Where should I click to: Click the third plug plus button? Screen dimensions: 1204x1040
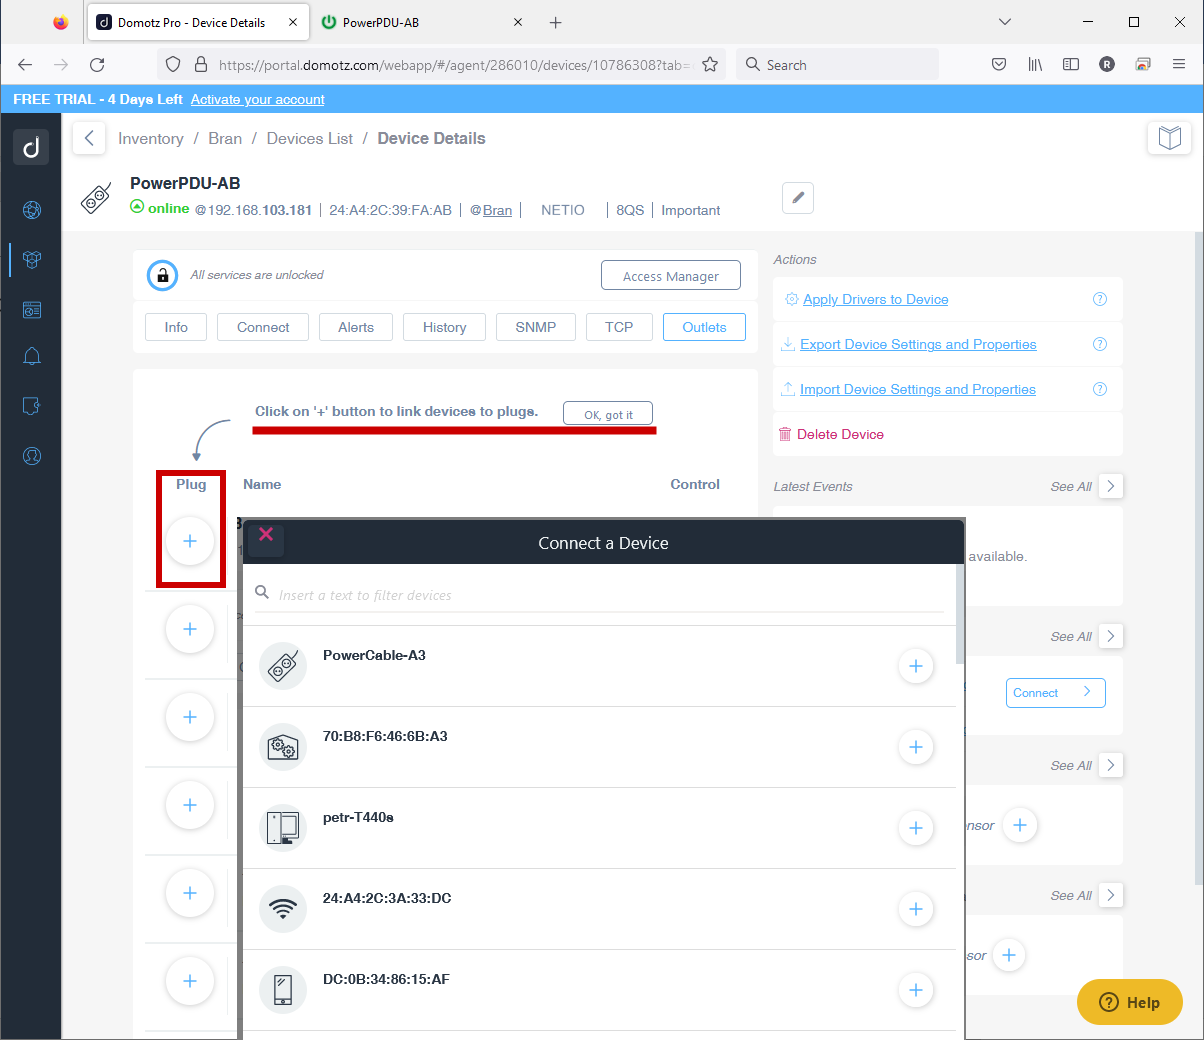pos(190,717)
